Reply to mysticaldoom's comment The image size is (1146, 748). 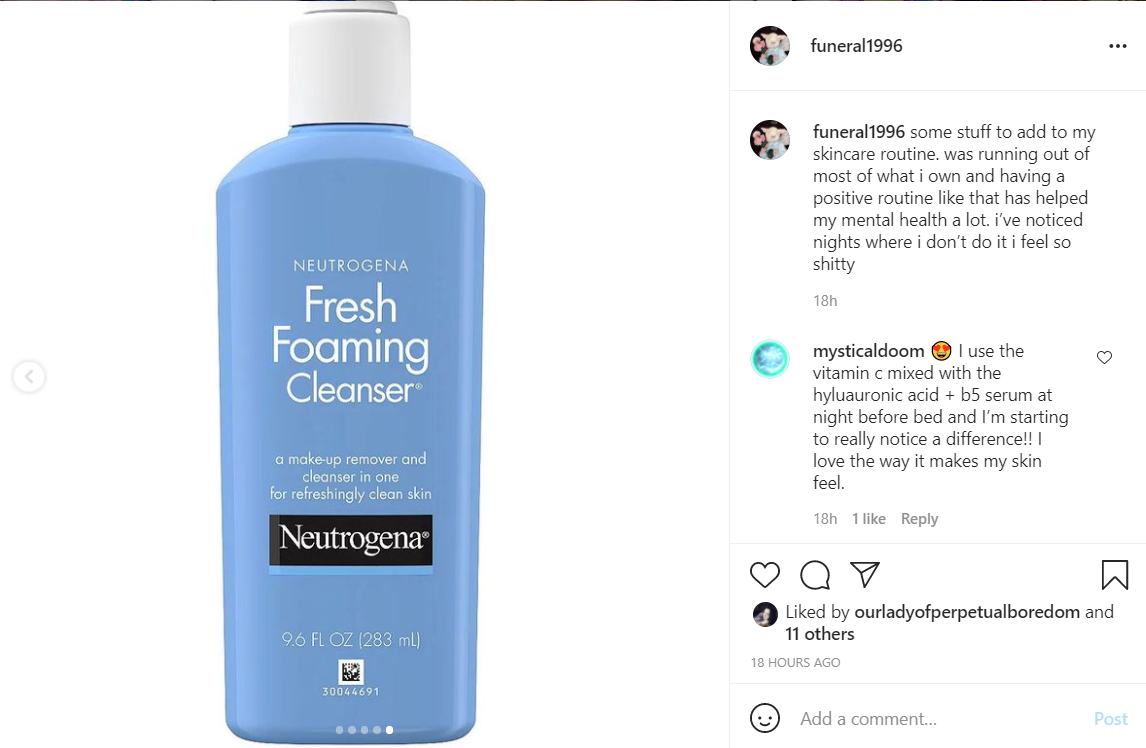click(x=919, y=518)
